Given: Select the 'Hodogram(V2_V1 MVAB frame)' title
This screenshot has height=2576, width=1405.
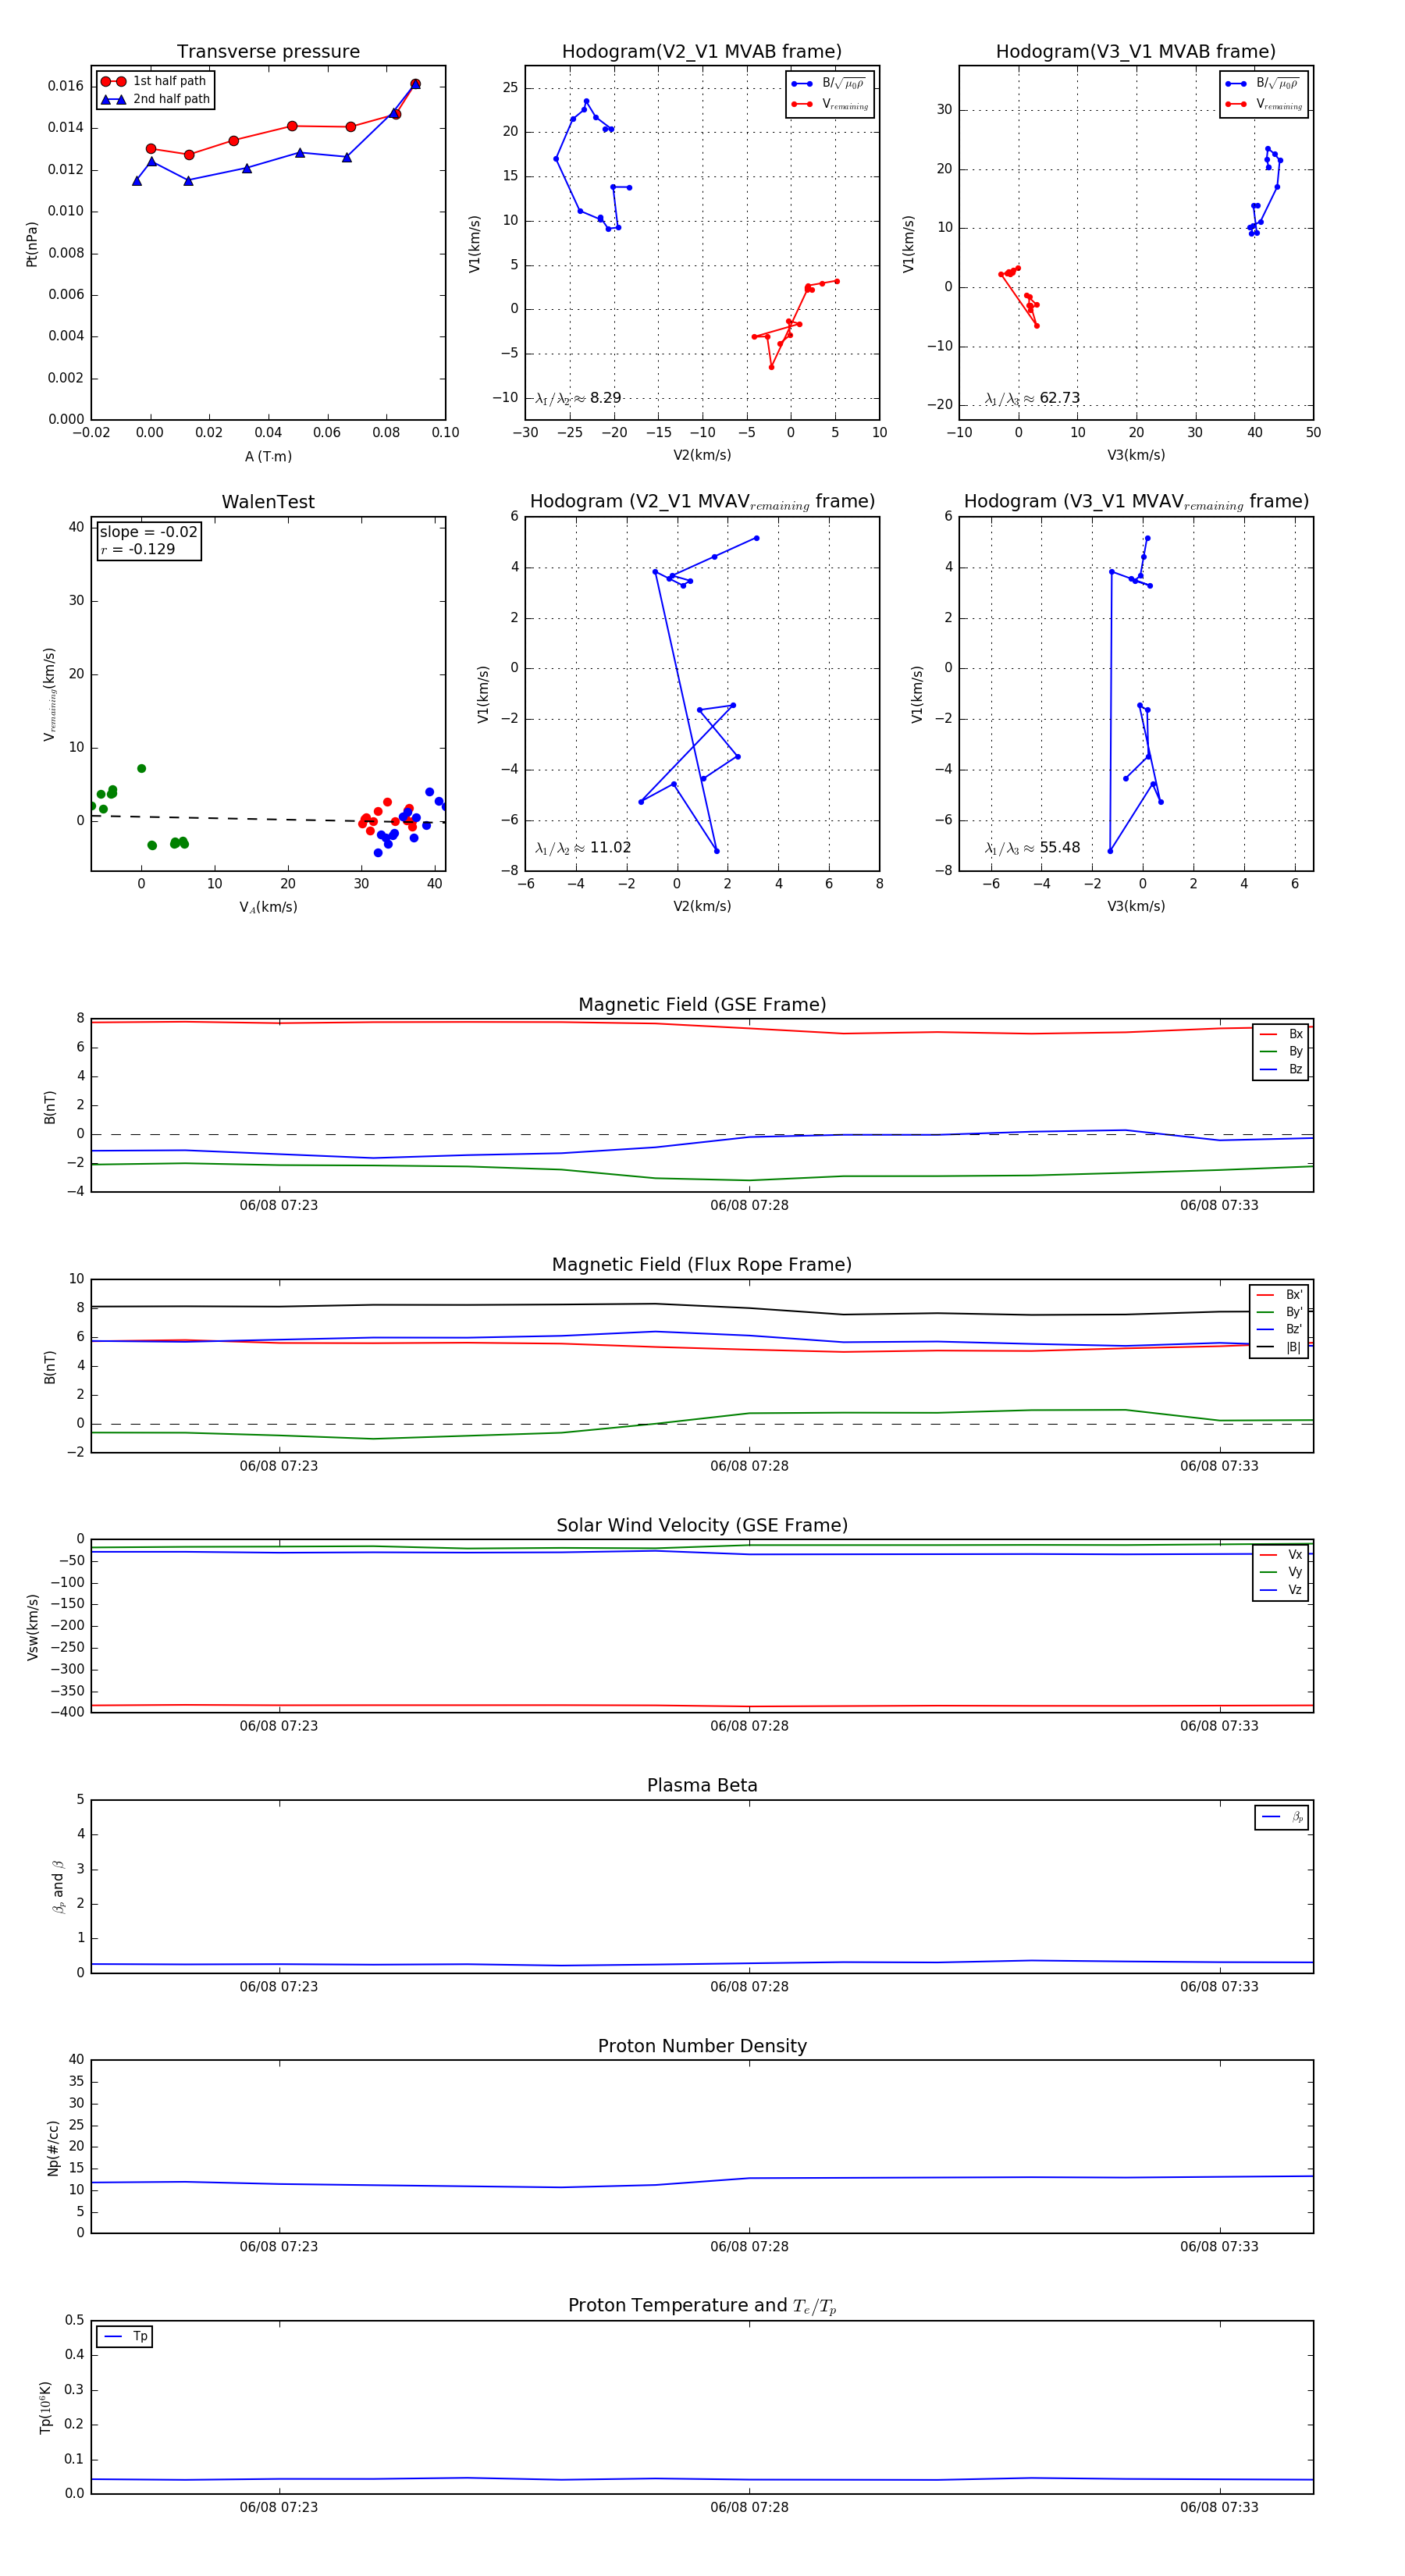Looking at the screenshot, I should click(x=702, y=52).
